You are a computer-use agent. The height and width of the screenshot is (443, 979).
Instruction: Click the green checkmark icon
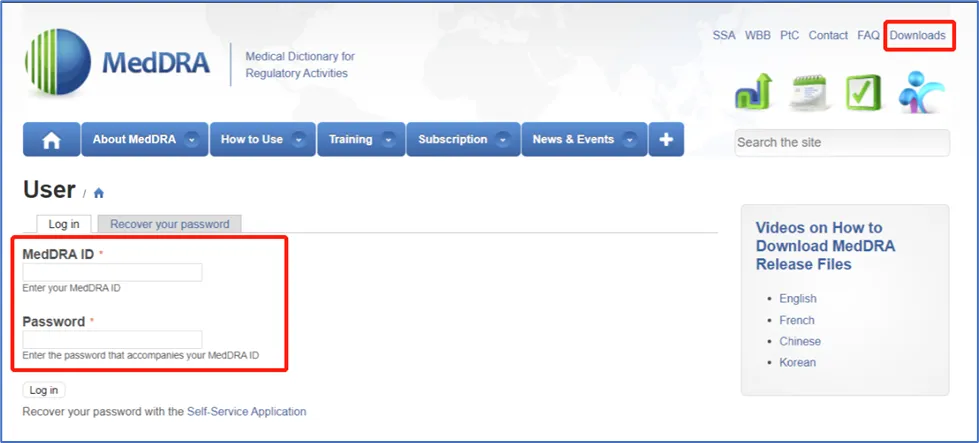[863, 92]
